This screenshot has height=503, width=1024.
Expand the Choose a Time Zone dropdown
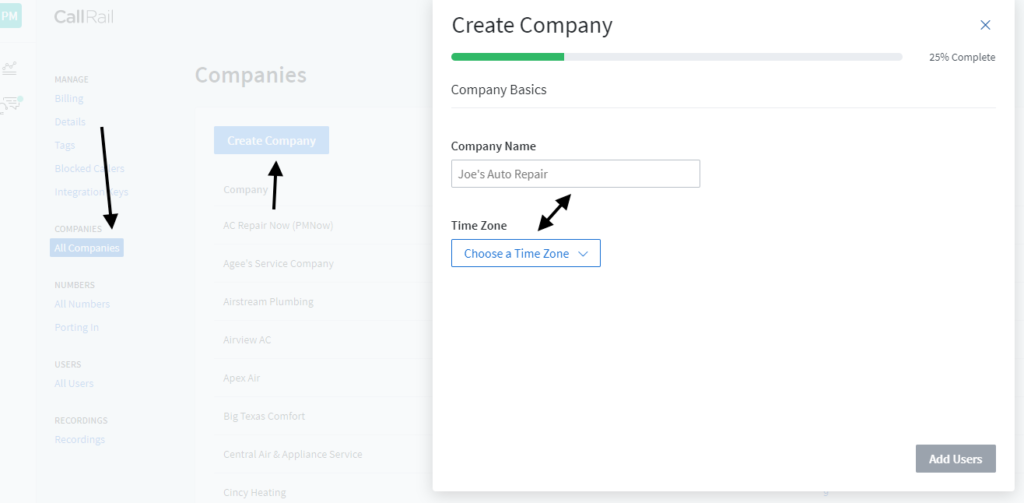coord(525,254)
